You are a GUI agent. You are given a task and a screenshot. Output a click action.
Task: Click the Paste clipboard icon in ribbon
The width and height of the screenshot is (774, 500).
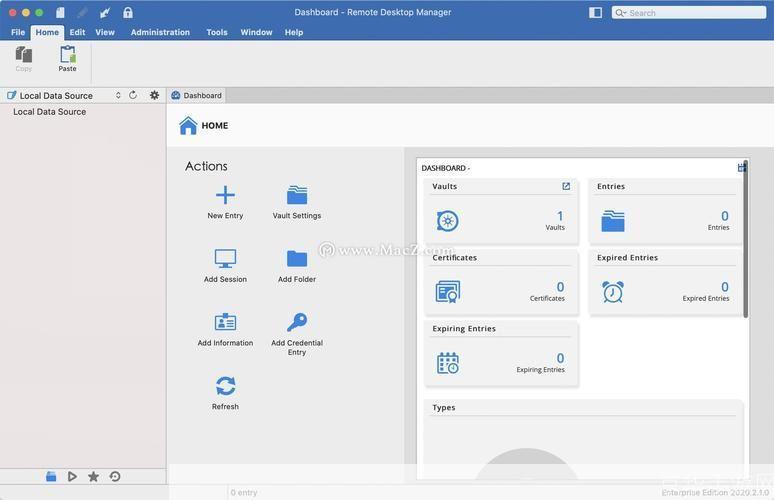pos(68,54)
